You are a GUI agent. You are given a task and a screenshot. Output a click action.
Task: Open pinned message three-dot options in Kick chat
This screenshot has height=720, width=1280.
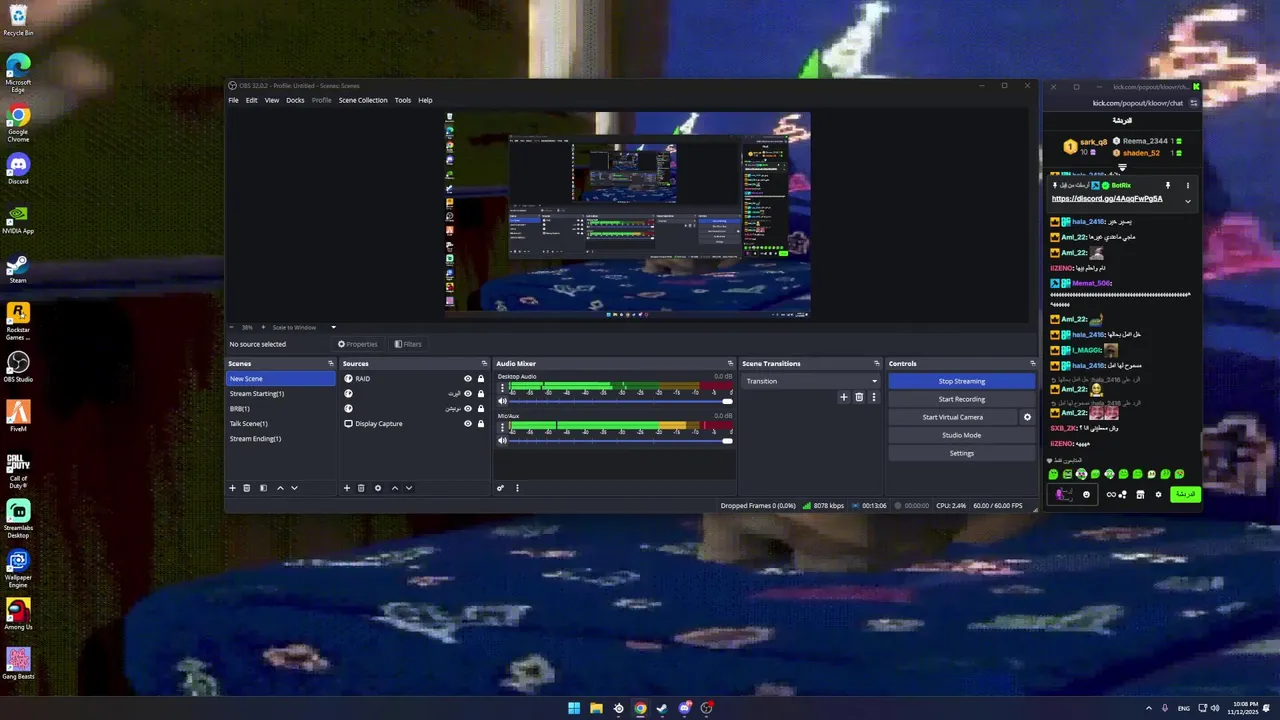[1188, 185]
